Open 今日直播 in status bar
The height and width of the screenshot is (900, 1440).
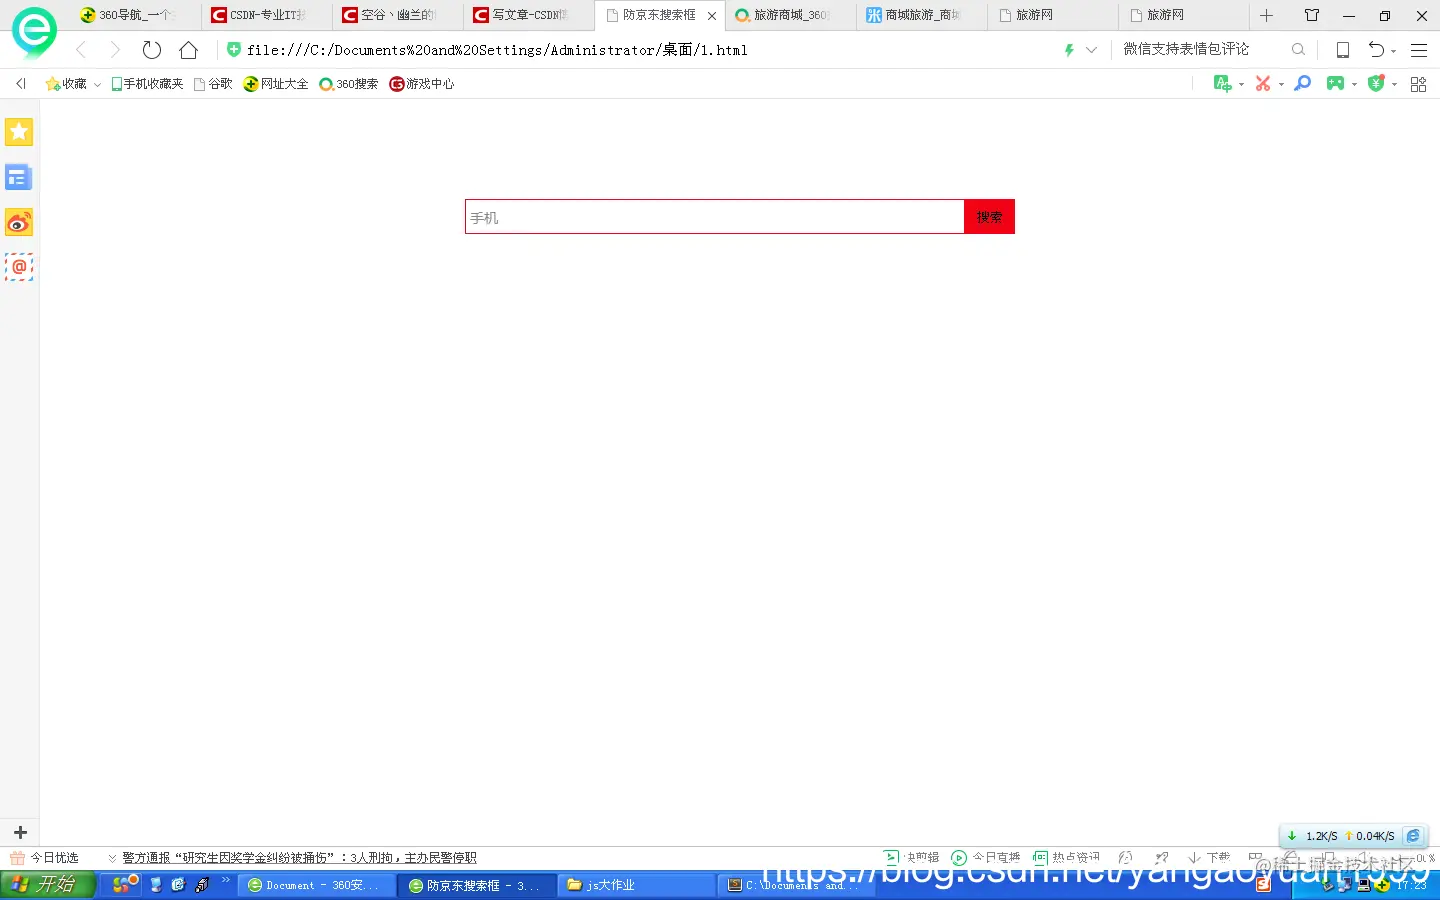tap(986, 858)
